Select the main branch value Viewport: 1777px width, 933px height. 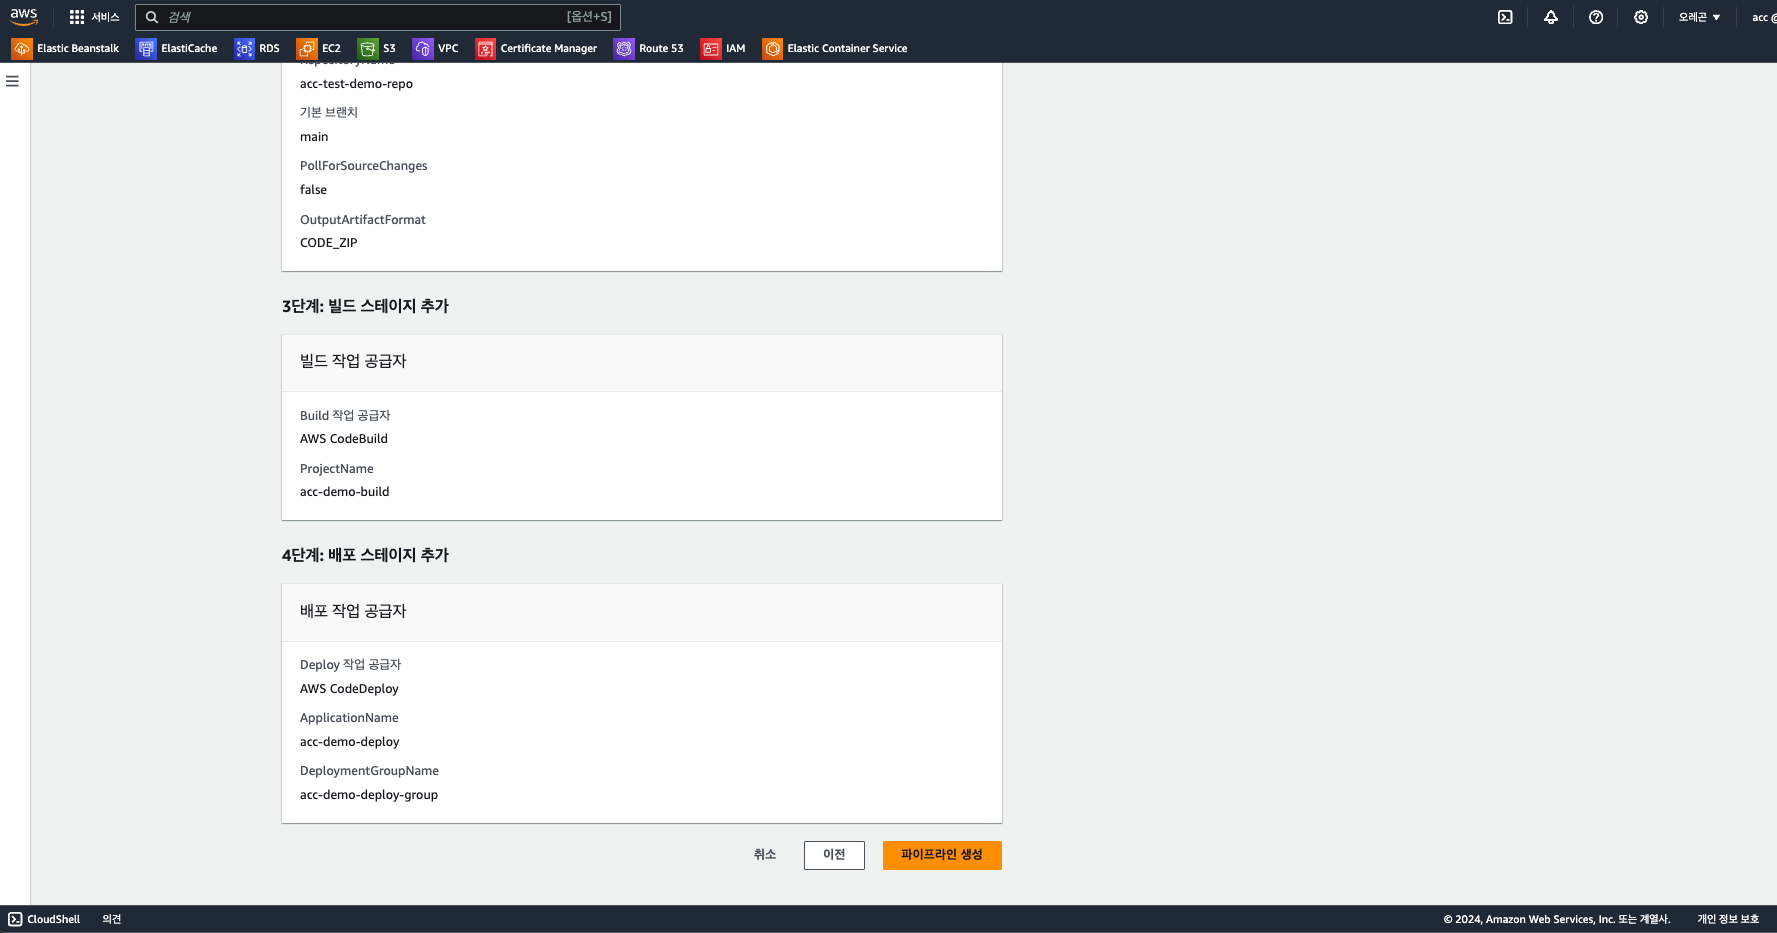tap(314, 137)
